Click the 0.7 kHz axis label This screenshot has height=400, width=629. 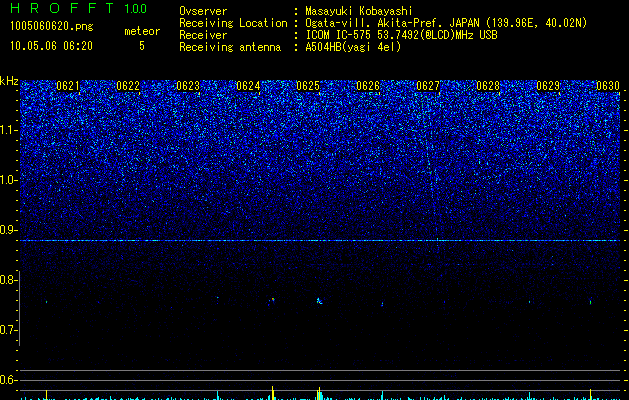8,330
